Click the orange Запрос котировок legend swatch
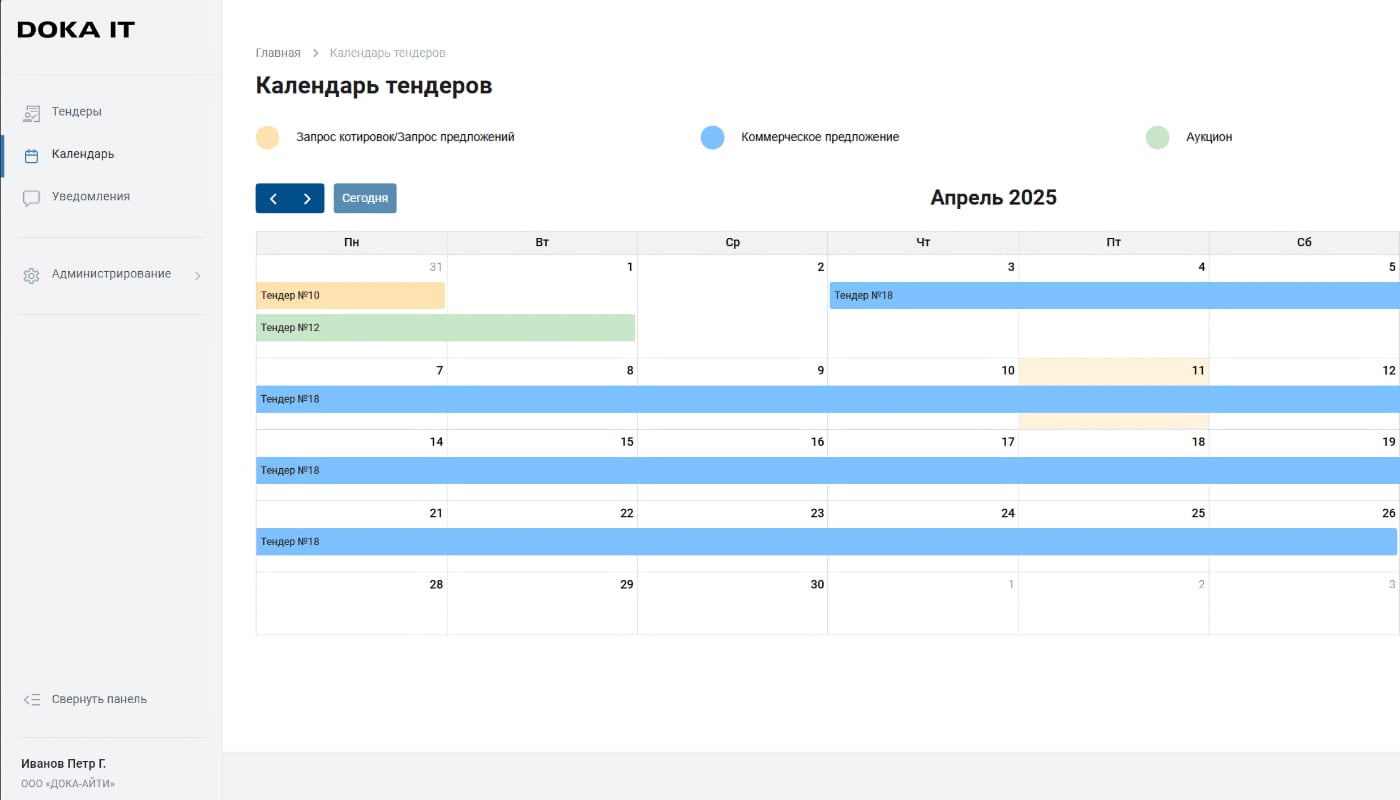Image resolution: width=1400 pixels, height=800 pixels. (x=267, y=138)
